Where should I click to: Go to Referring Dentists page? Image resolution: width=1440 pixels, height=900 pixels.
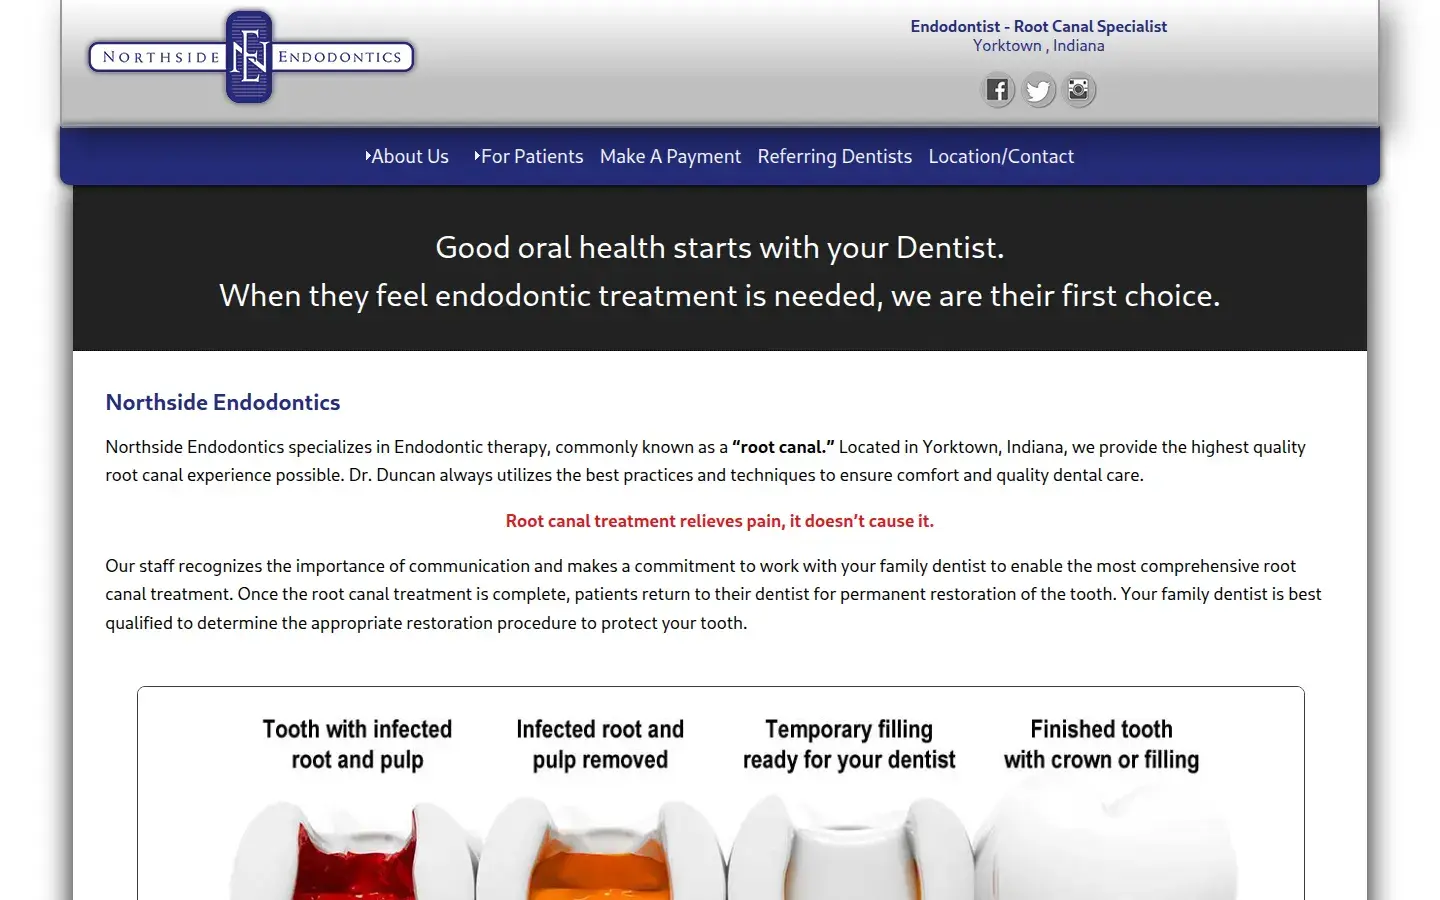835,156
